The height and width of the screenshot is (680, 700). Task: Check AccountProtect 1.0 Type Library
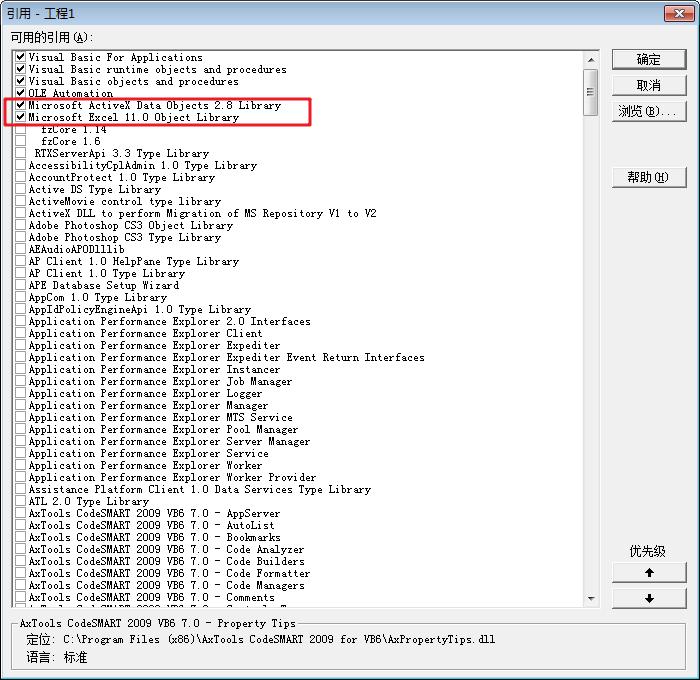point(21,177)
